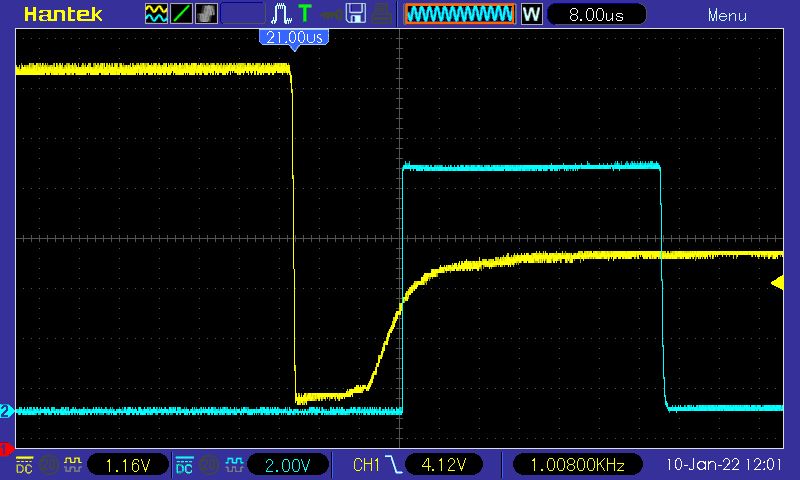Click the cyan channel 2 ground marker

point(7,411)
